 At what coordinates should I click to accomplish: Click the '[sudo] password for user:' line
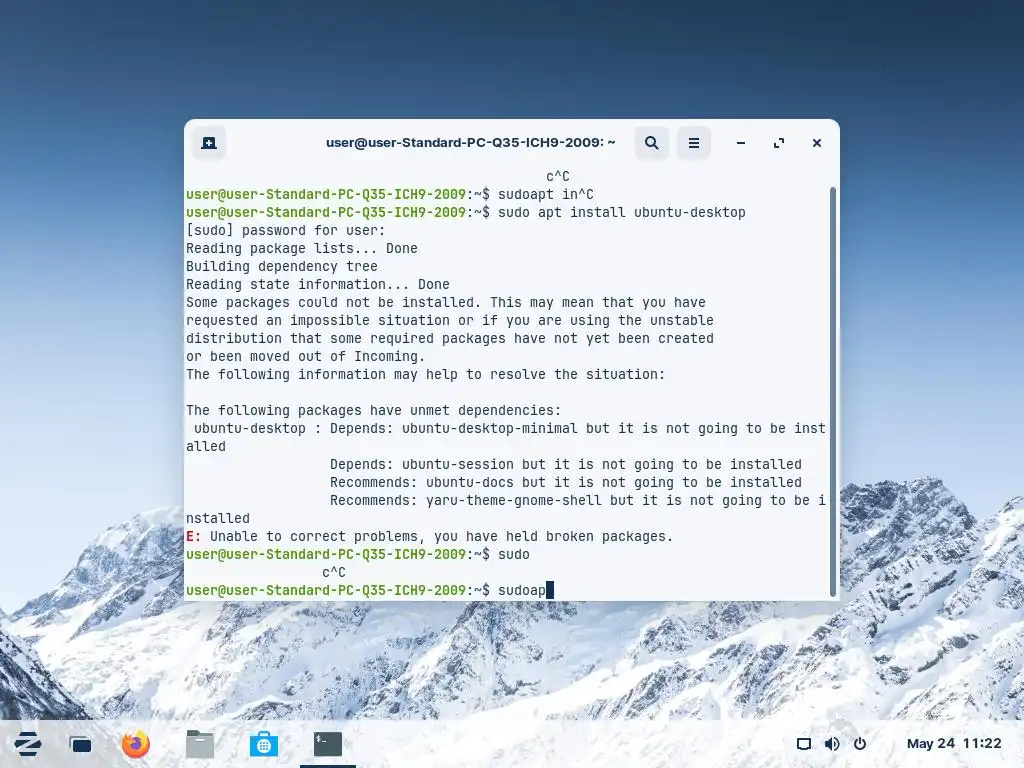pyautogui.click(x=285, y=231)
